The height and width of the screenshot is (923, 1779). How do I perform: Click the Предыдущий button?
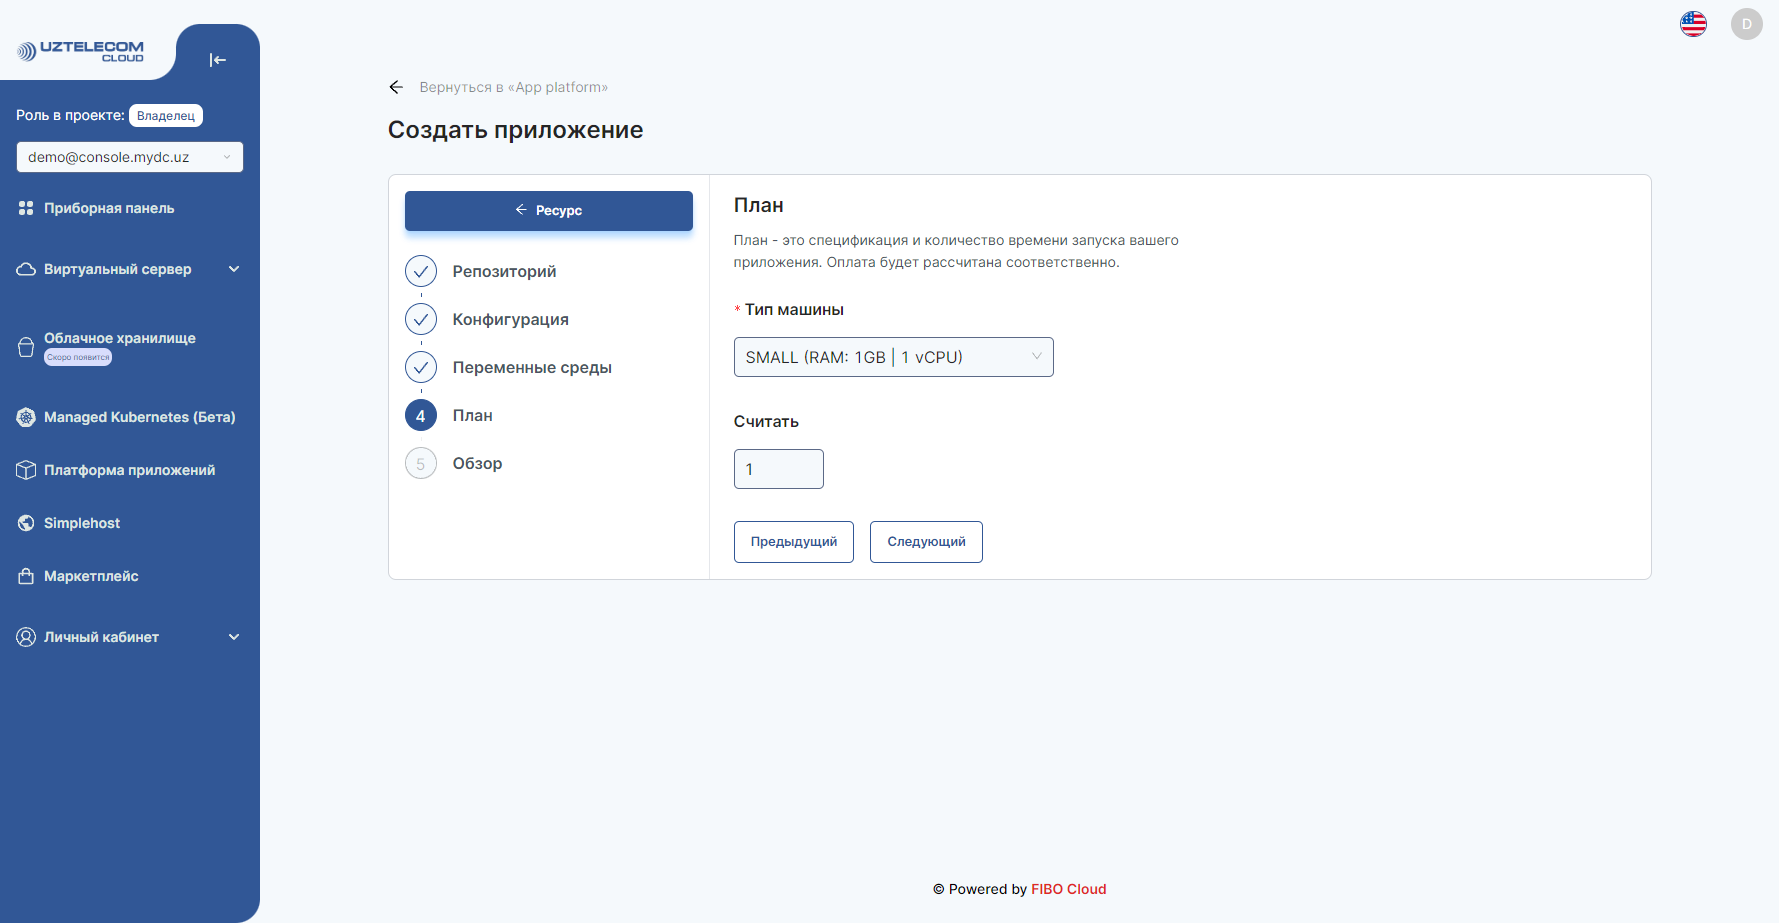[793, 541]
